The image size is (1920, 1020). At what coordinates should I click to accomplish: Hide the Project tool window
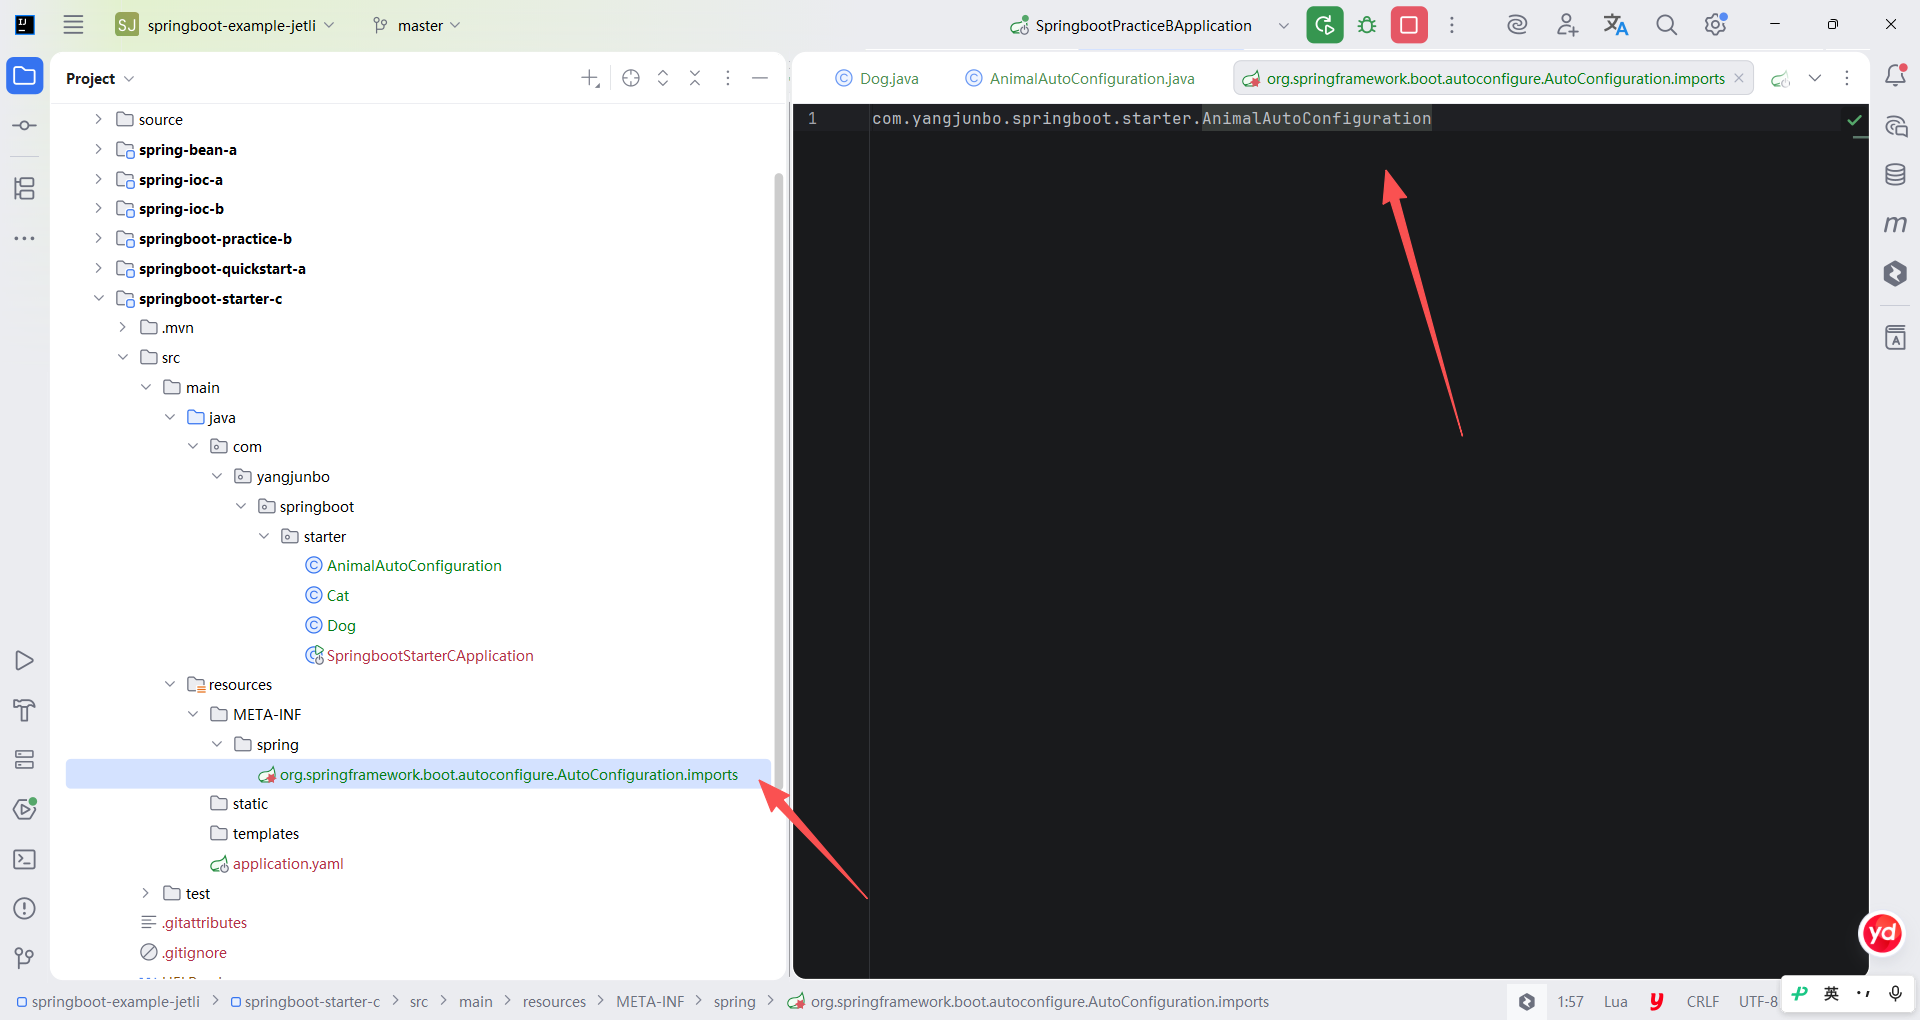760,78
